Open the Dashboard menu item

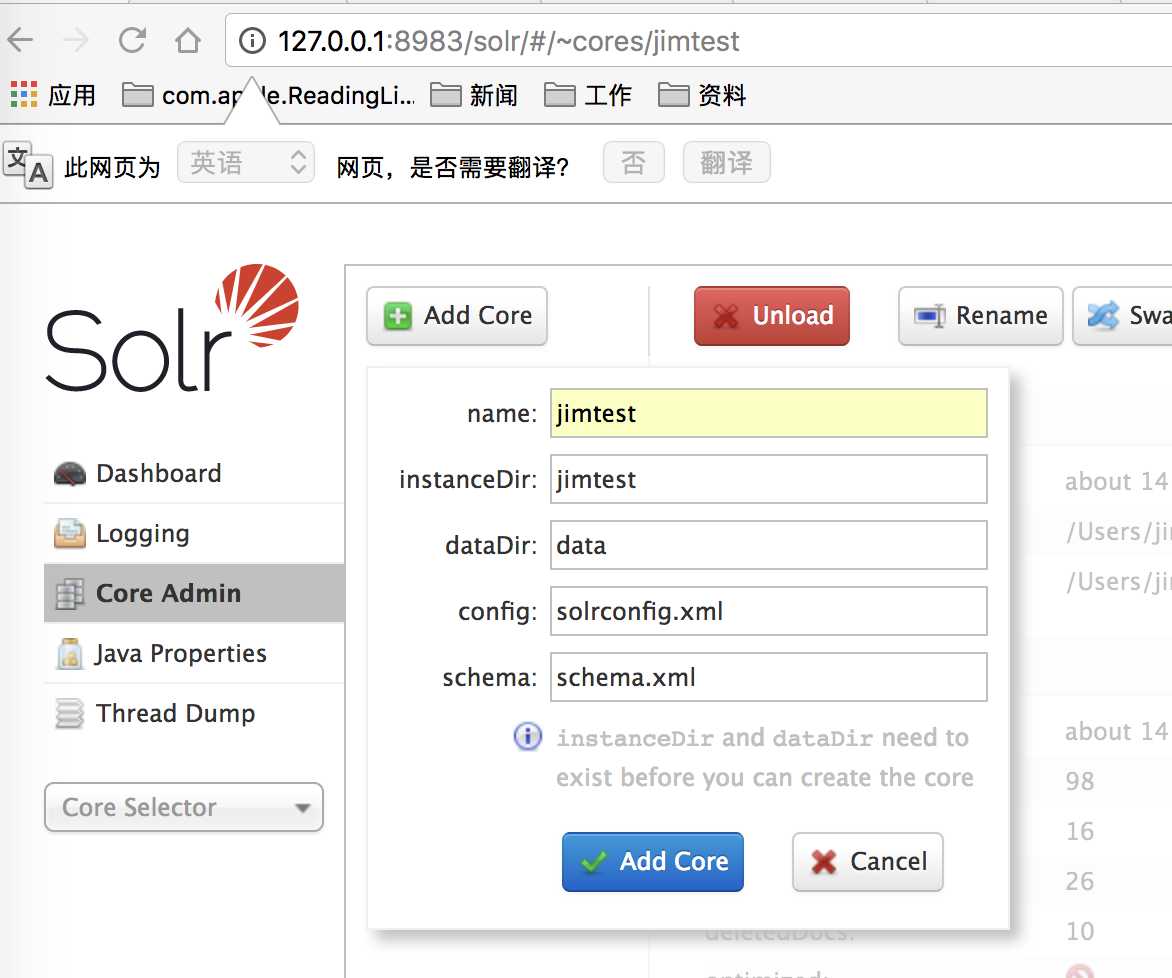coord(194,473)
